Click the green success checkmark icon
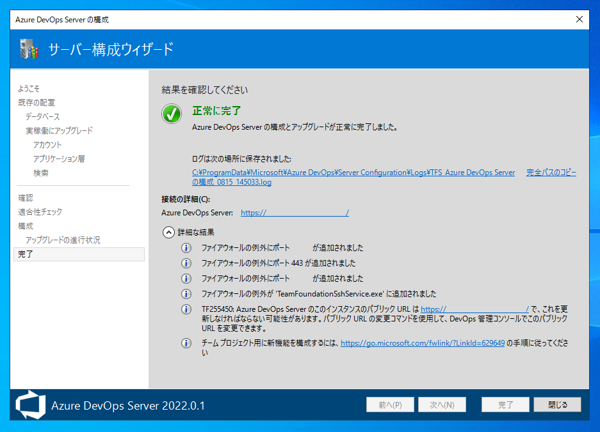Screen dimensions: 600x432 pyautogui.click(x=171, y=114)
